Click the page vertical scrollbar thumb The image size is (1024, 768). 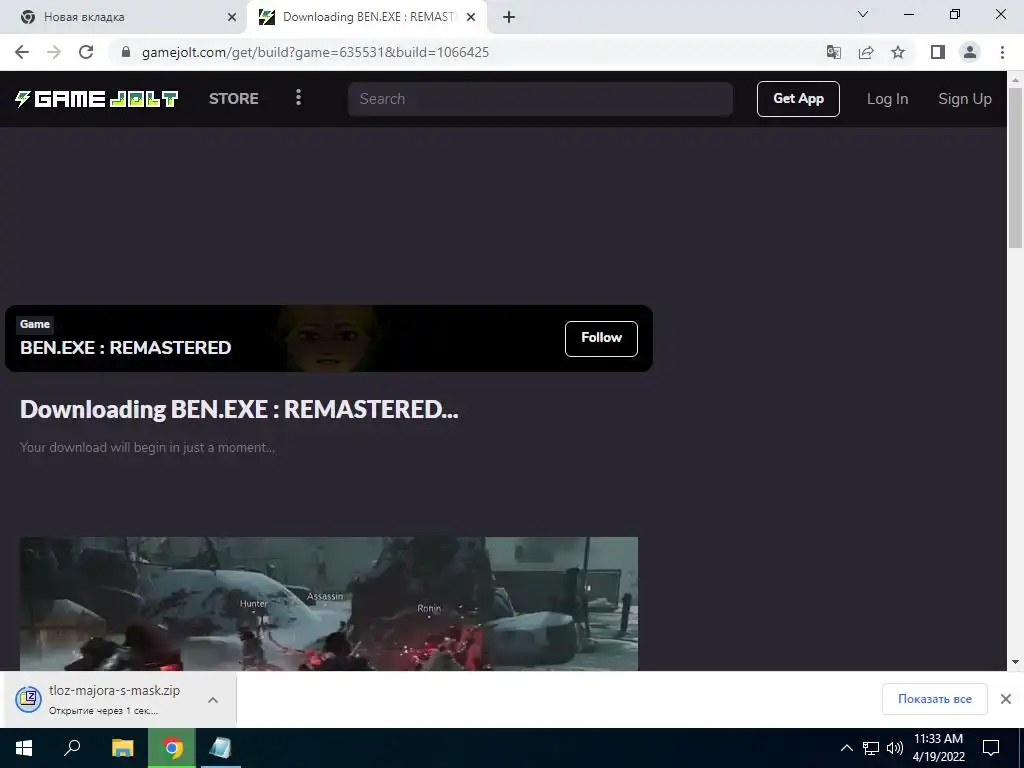[1015, 168]
